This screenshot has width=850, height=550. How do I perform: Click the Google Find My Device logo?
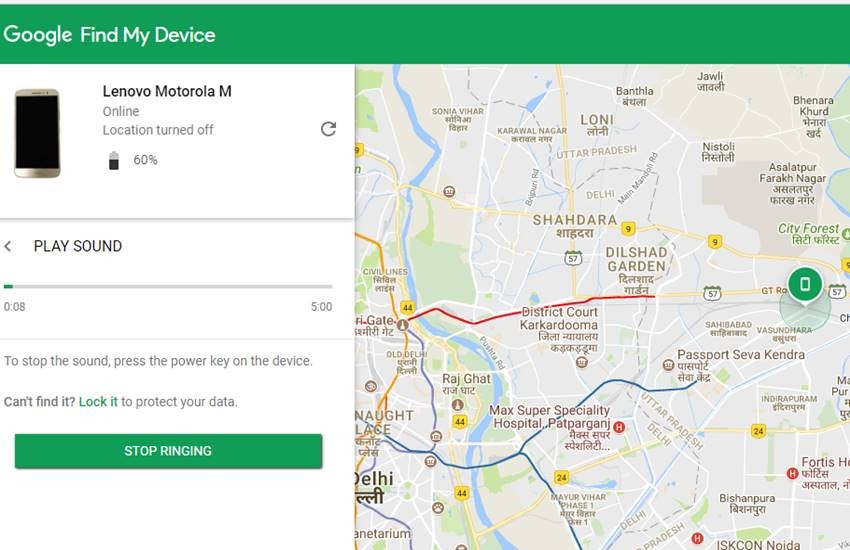109,35
